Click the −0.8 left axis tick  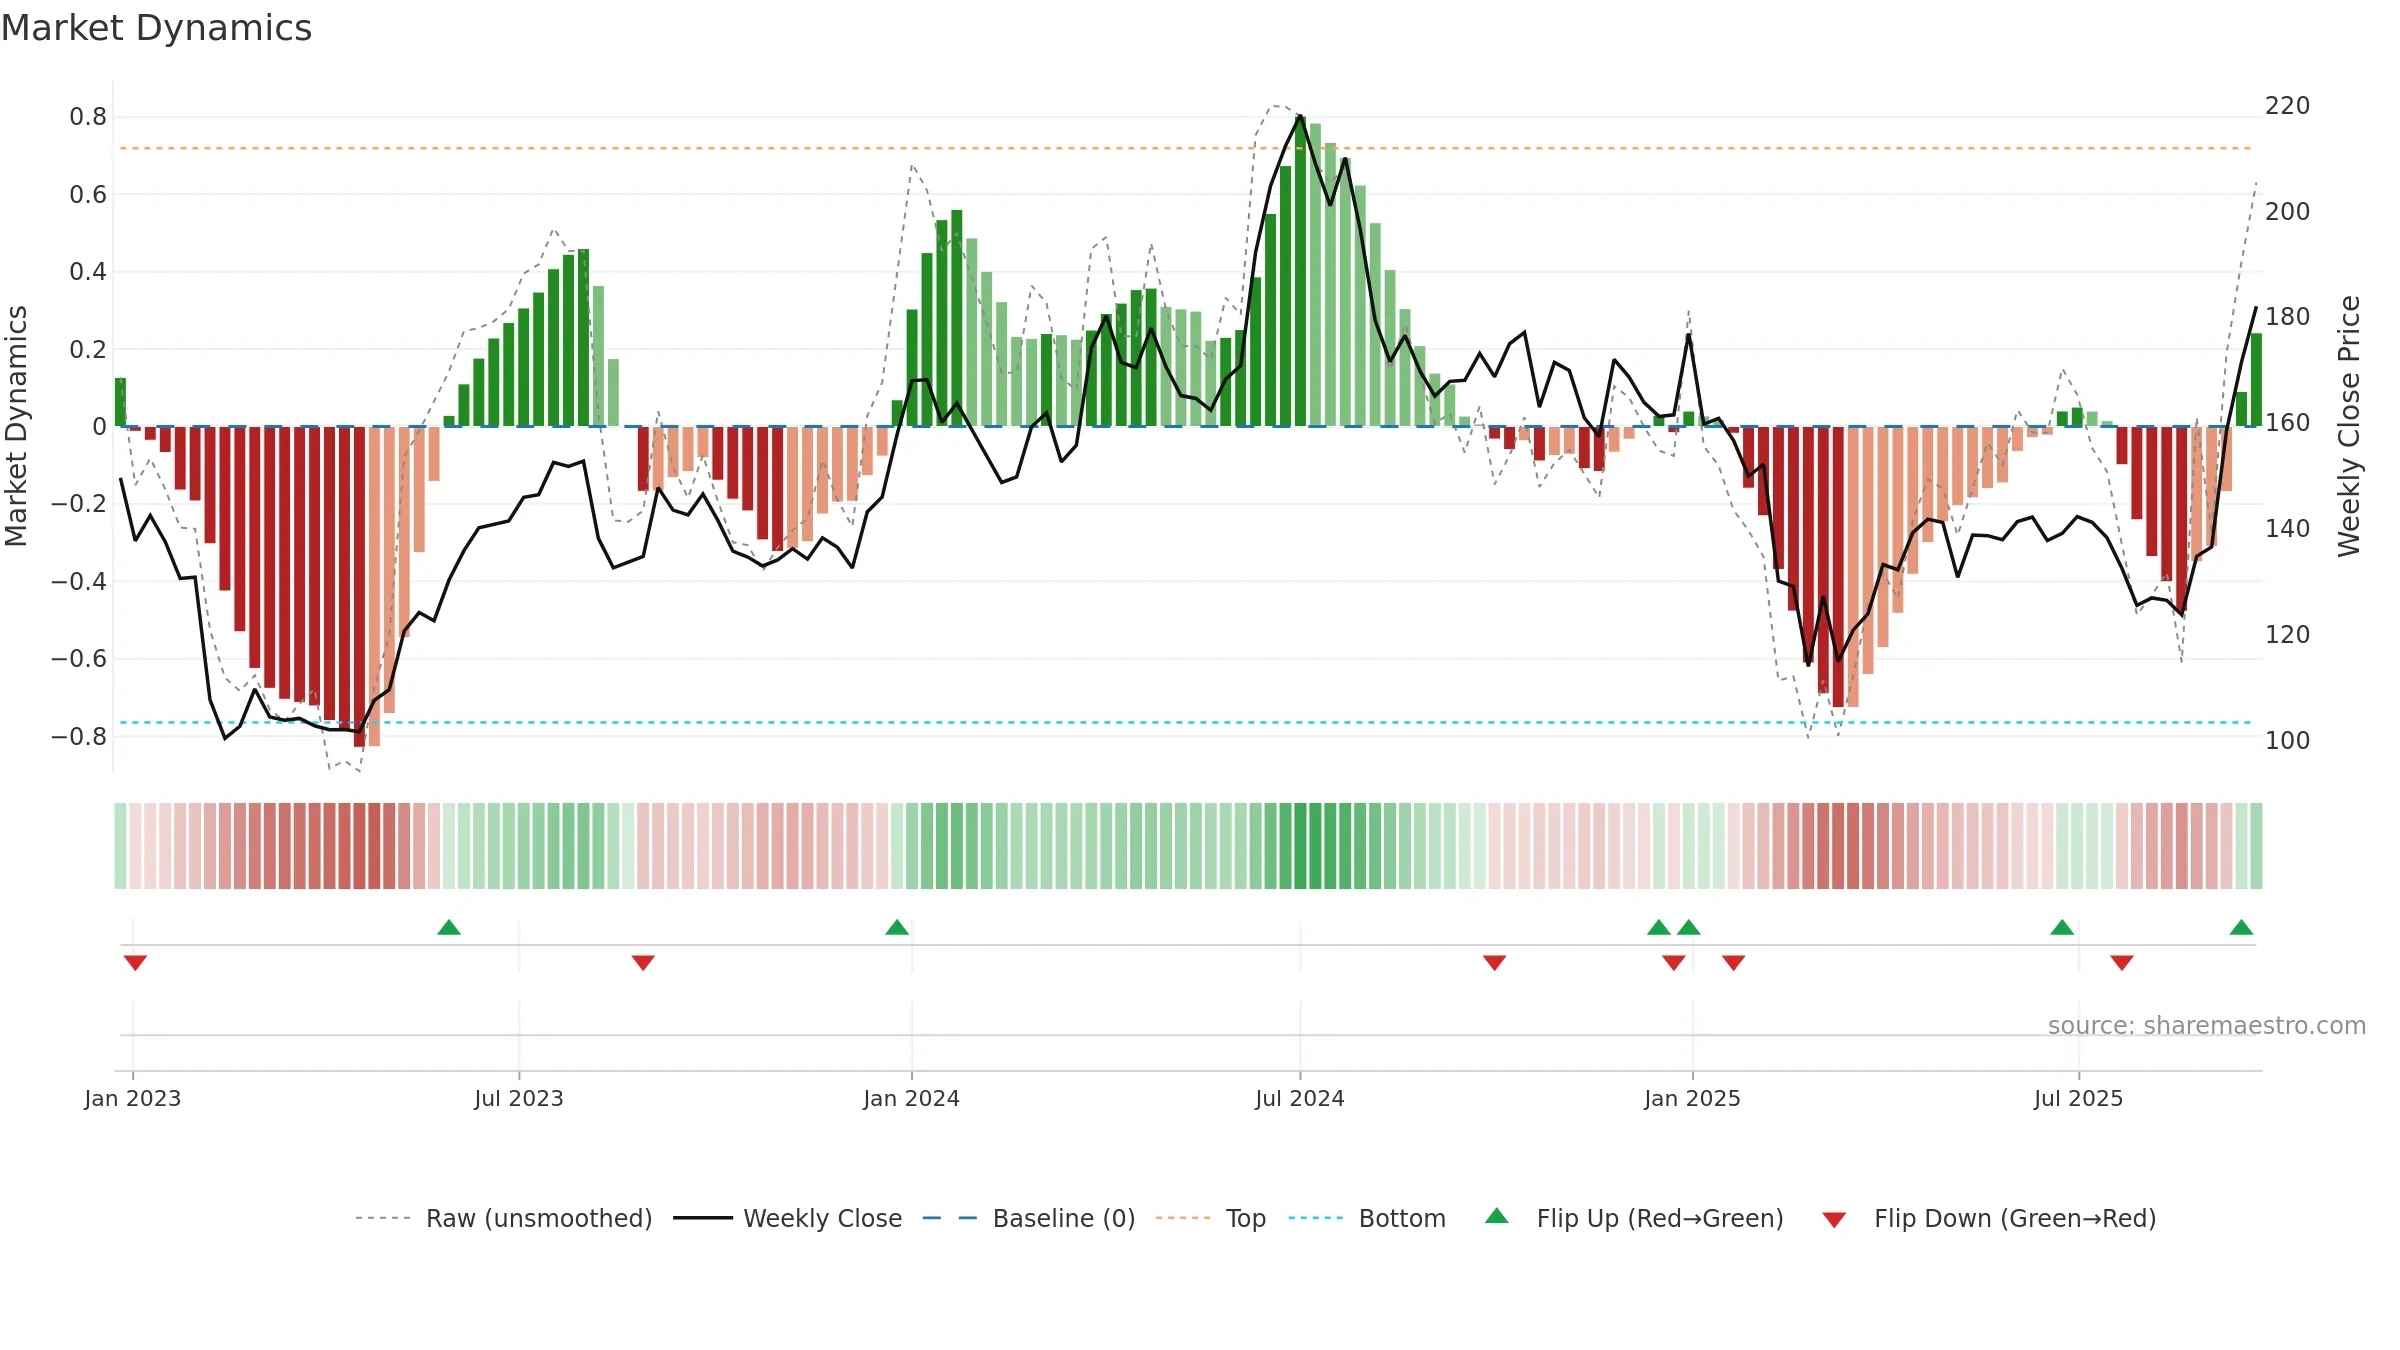click(79, 737)
